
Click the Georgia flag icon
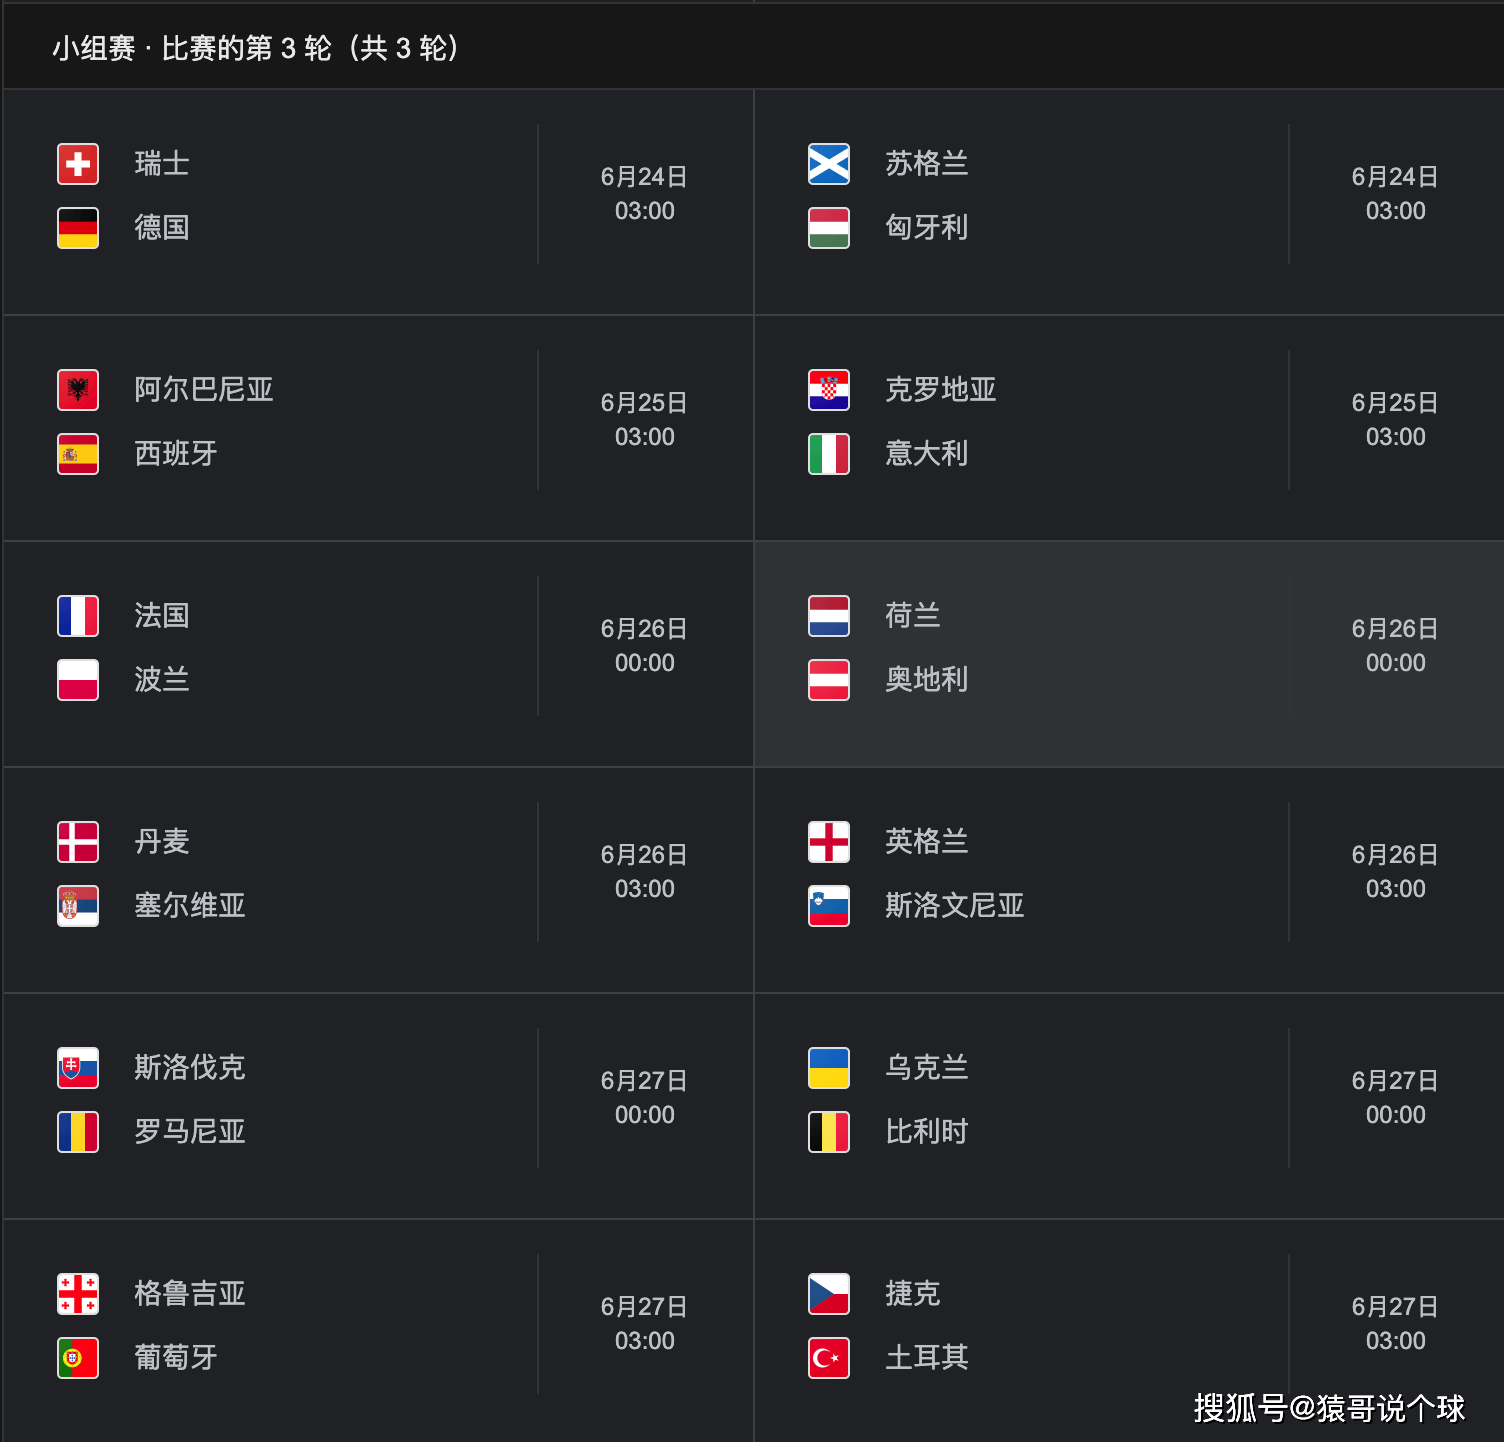(x=78, y=1294)
